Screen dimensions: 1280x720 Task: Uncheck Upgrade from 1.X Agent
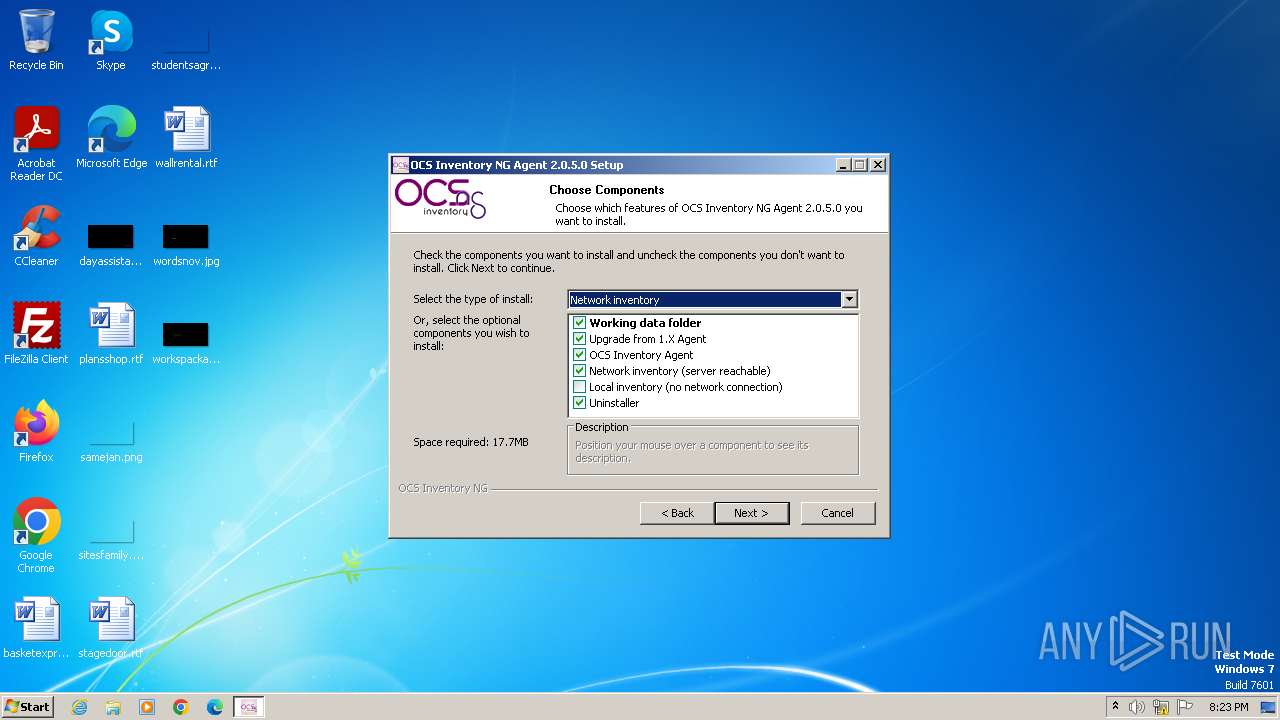tap(579, 339)
